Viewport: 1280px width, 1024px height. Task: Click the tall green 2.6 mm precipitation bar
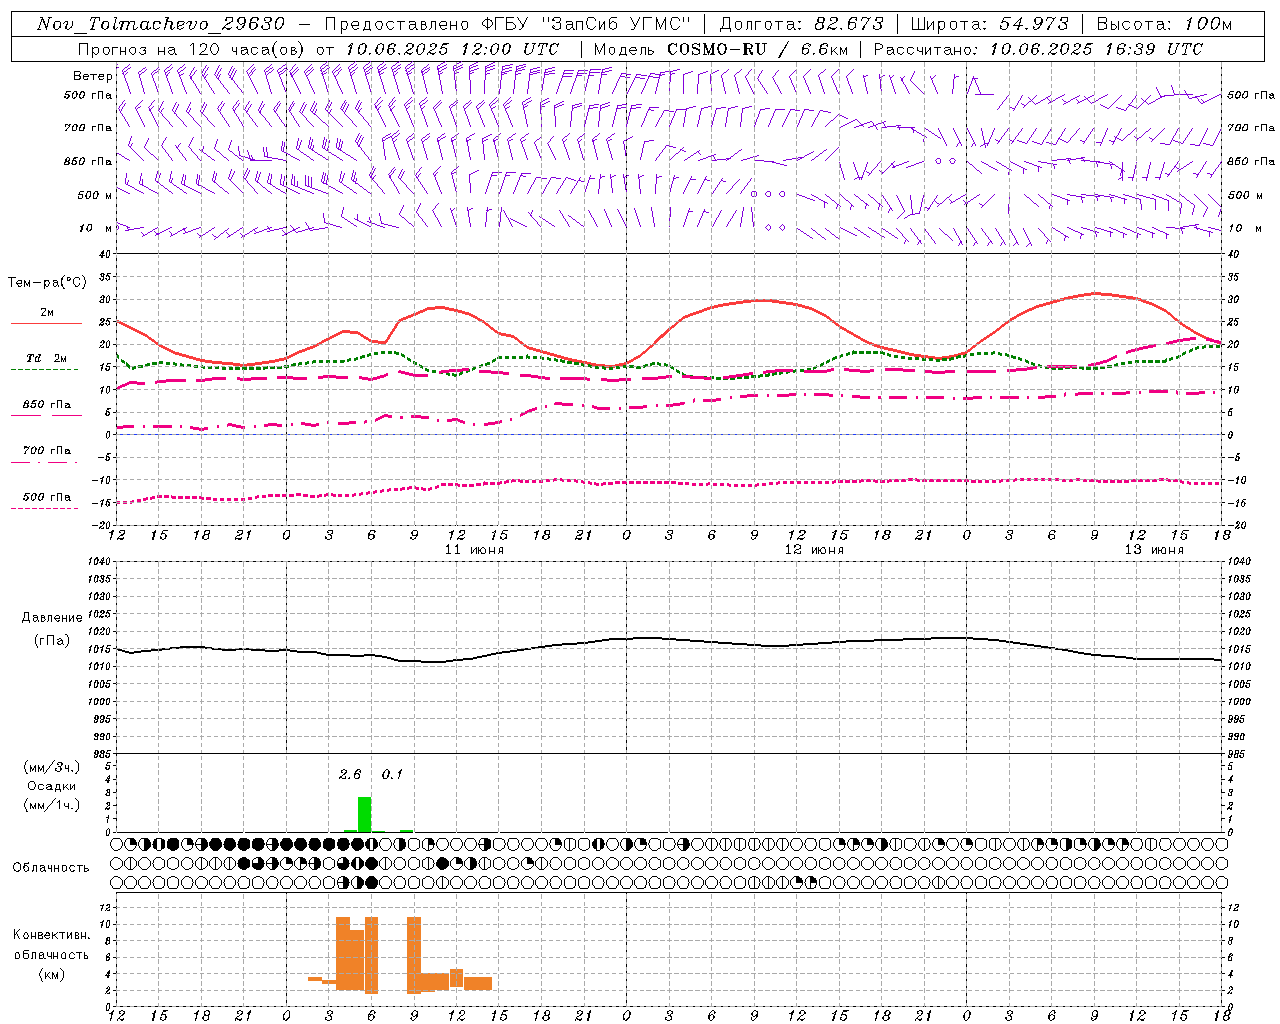(365, 814)
